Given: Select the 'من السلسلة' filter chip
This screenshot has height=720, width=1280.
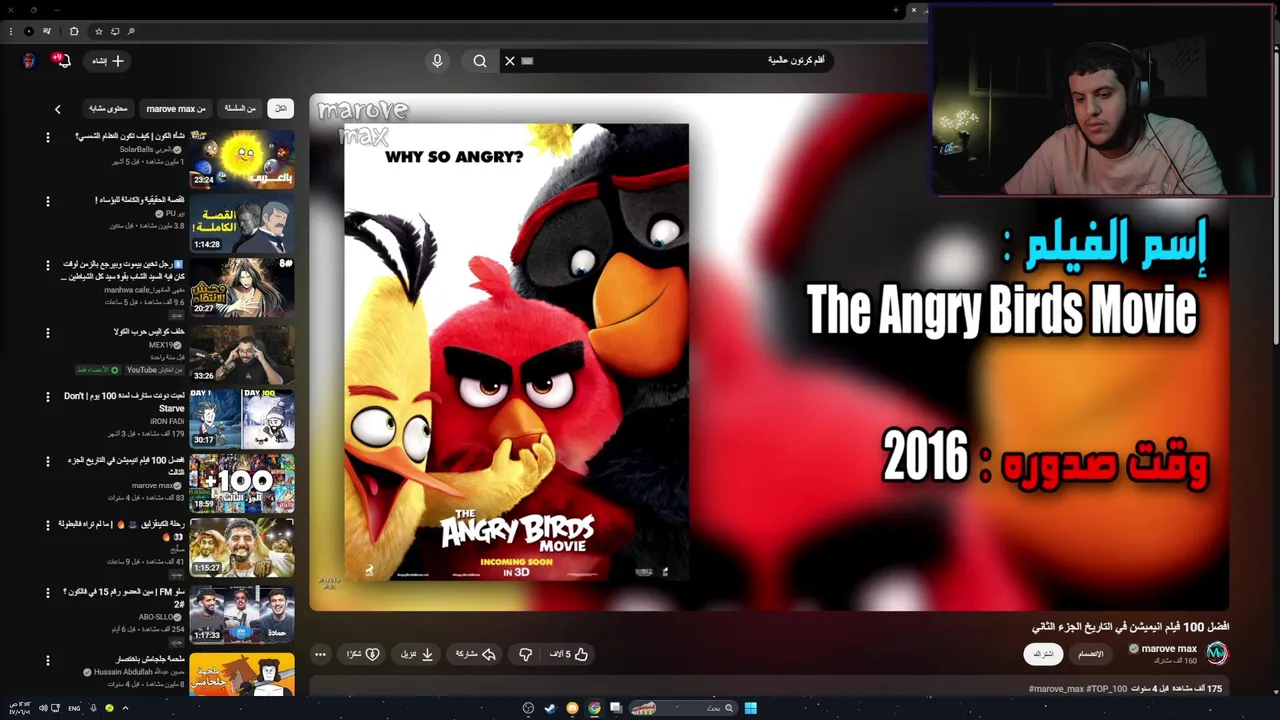Looking at the screenshot, I should coord(240,108).
